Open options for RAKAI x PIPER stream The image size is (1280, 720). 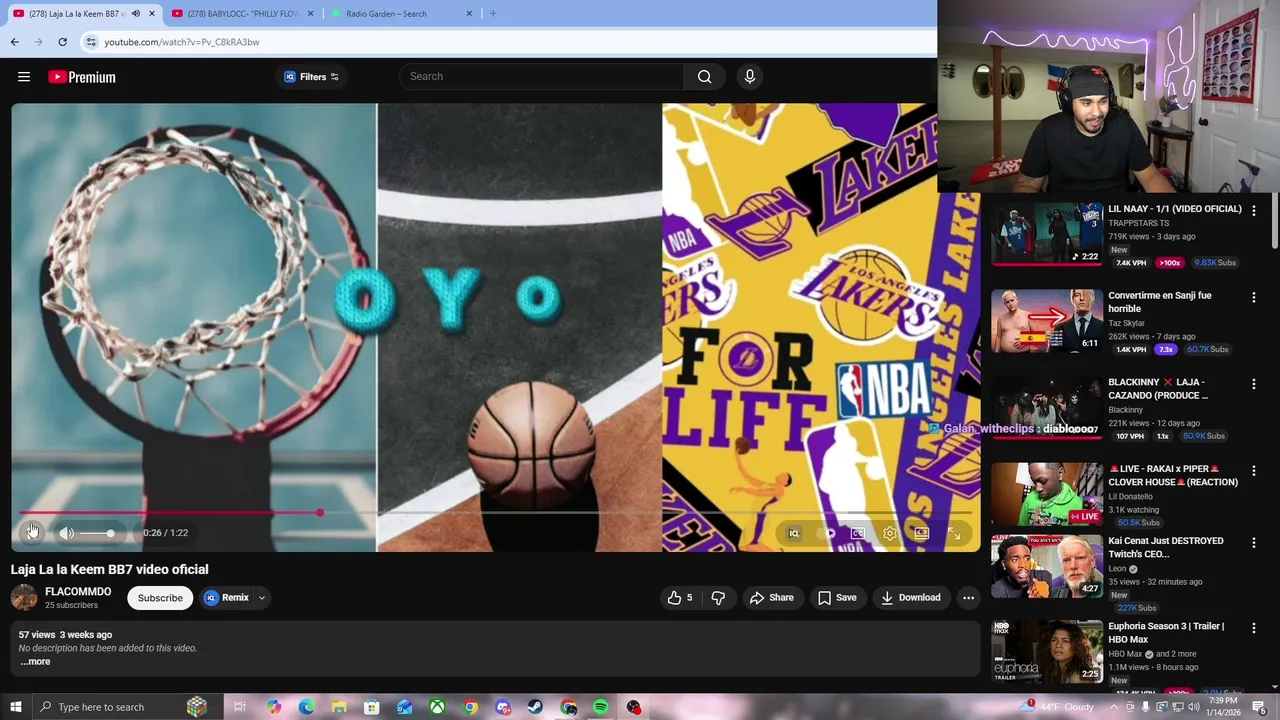[x=1254, y=470]
